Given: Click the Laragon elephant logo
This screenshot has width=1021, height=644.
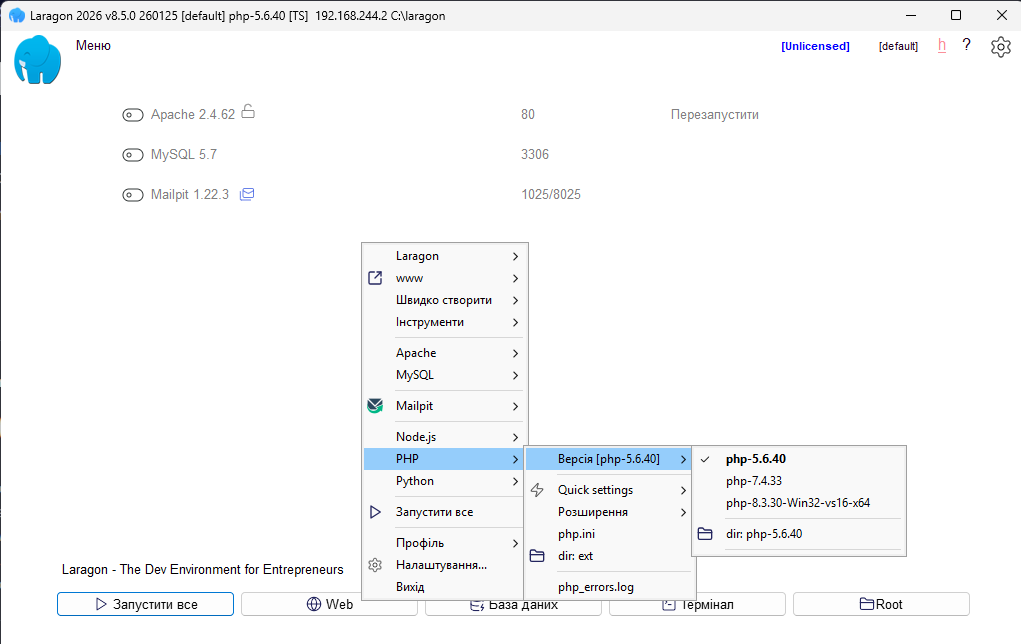Looking at the screenshot, I should [38, 60].
